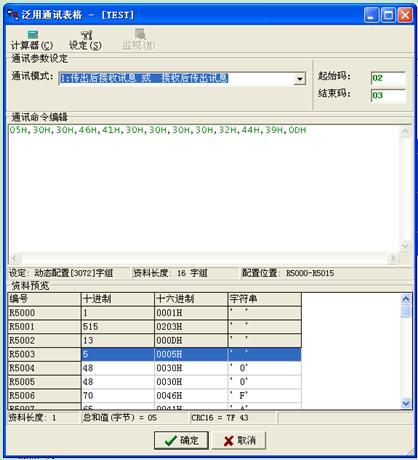Click the 起始码 input field with 02

[x=388, y=79]
